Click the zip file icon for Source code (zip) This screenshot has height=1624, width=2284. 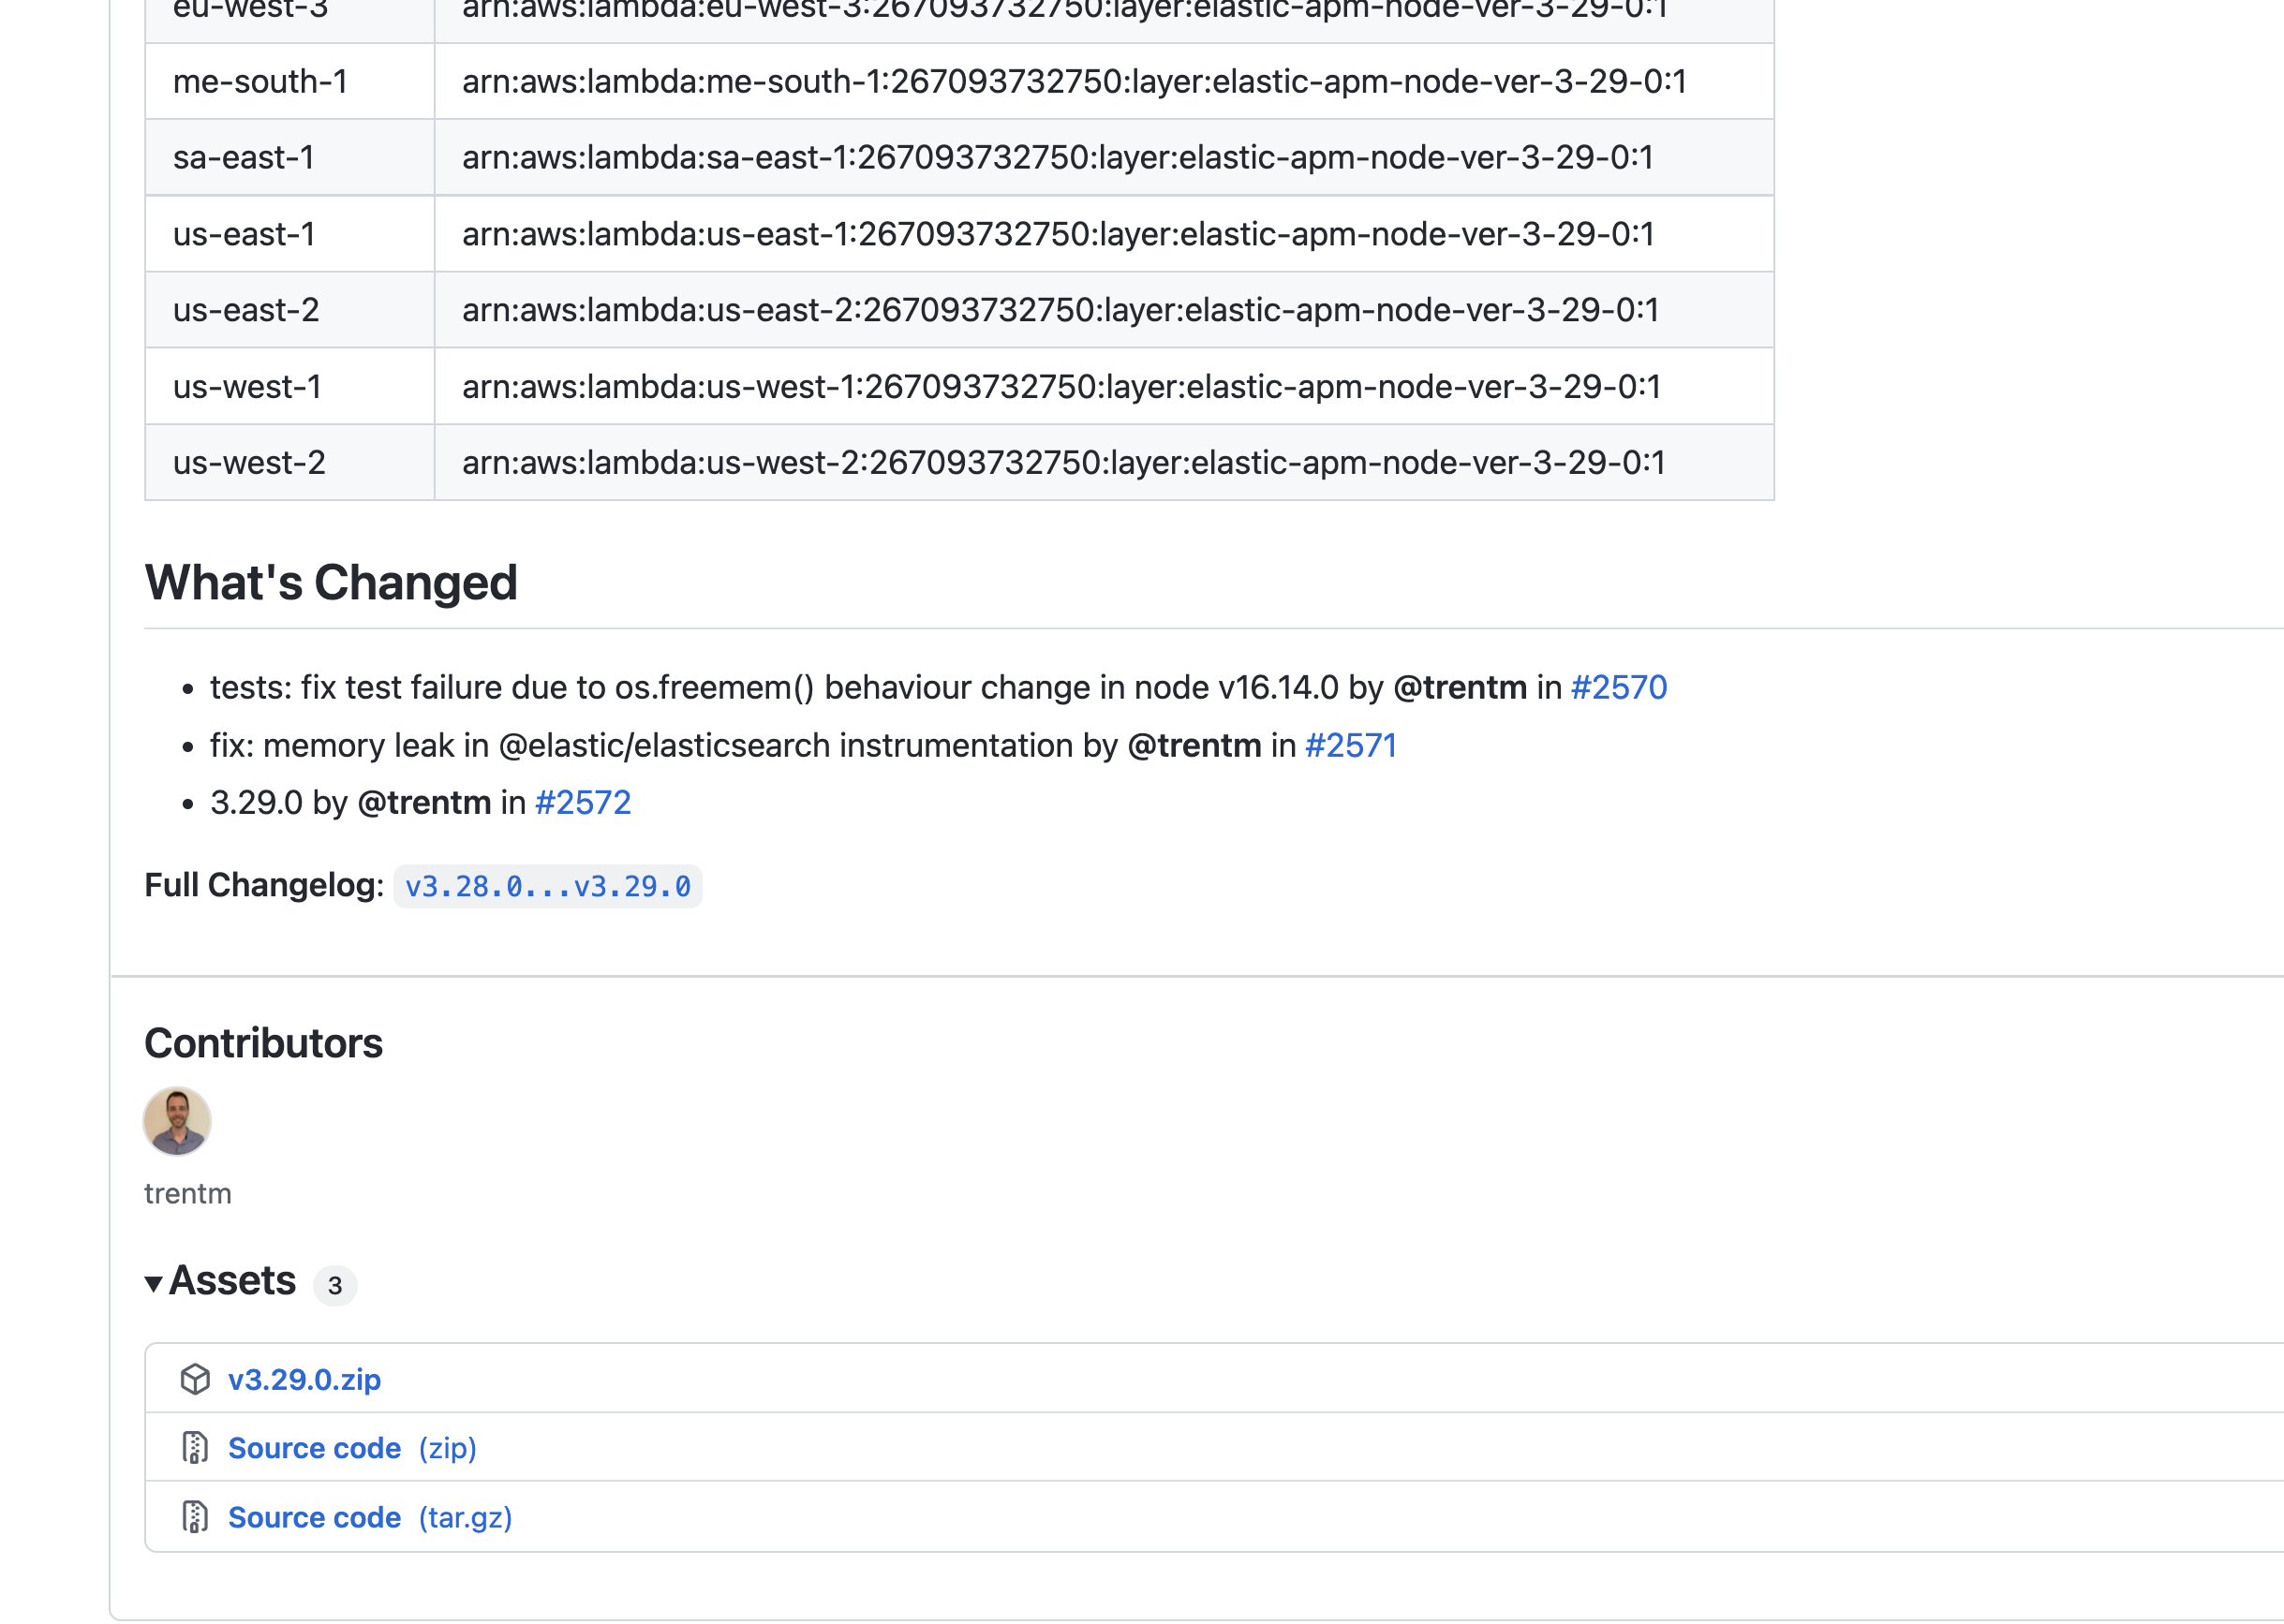[x=195, y=1448]
